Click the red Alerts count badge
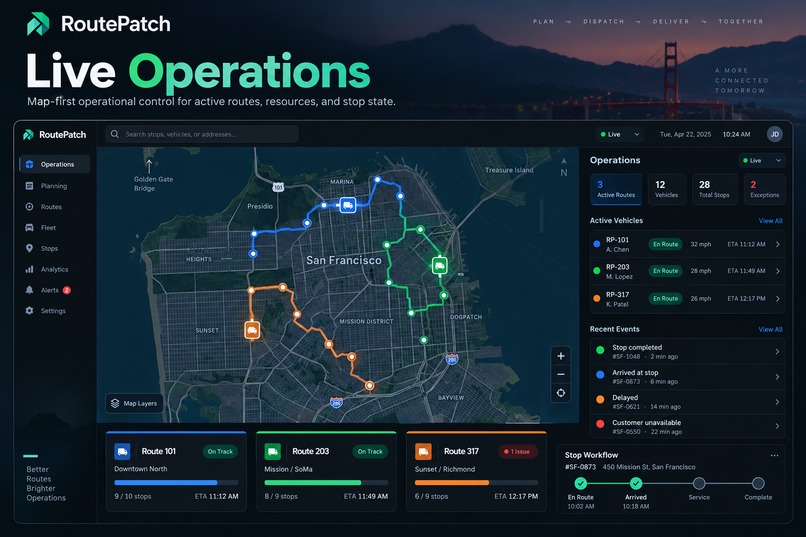This screenshot has width=806, height=537. click(x=66, y=290)
